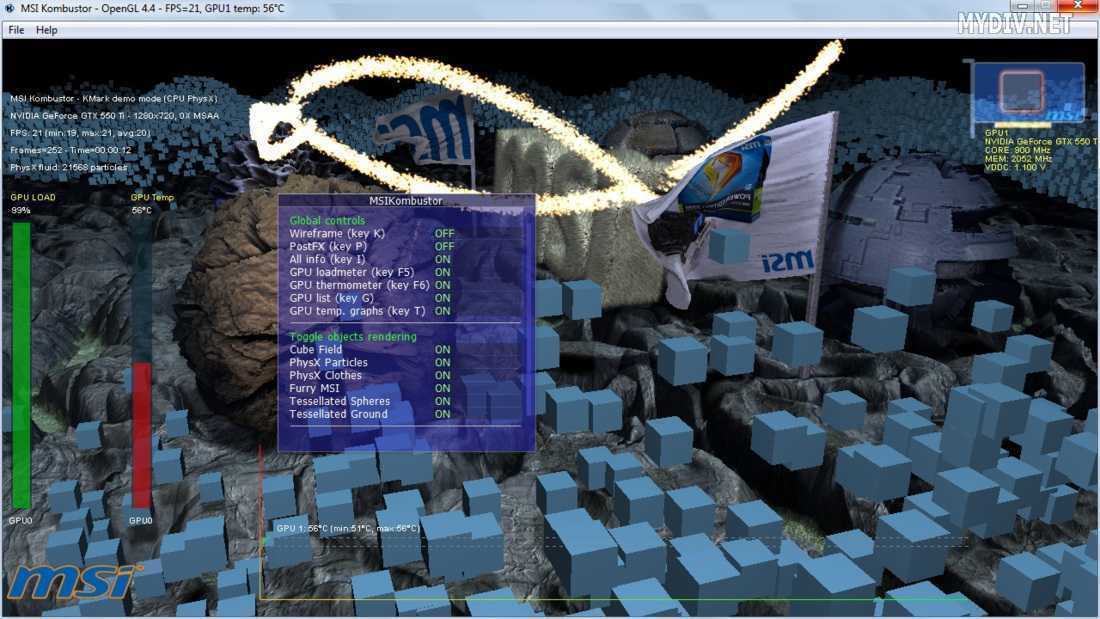Disable GPU loadmeter (key F5)
This screenshot has width=1100, height=619.
point(442,272)
